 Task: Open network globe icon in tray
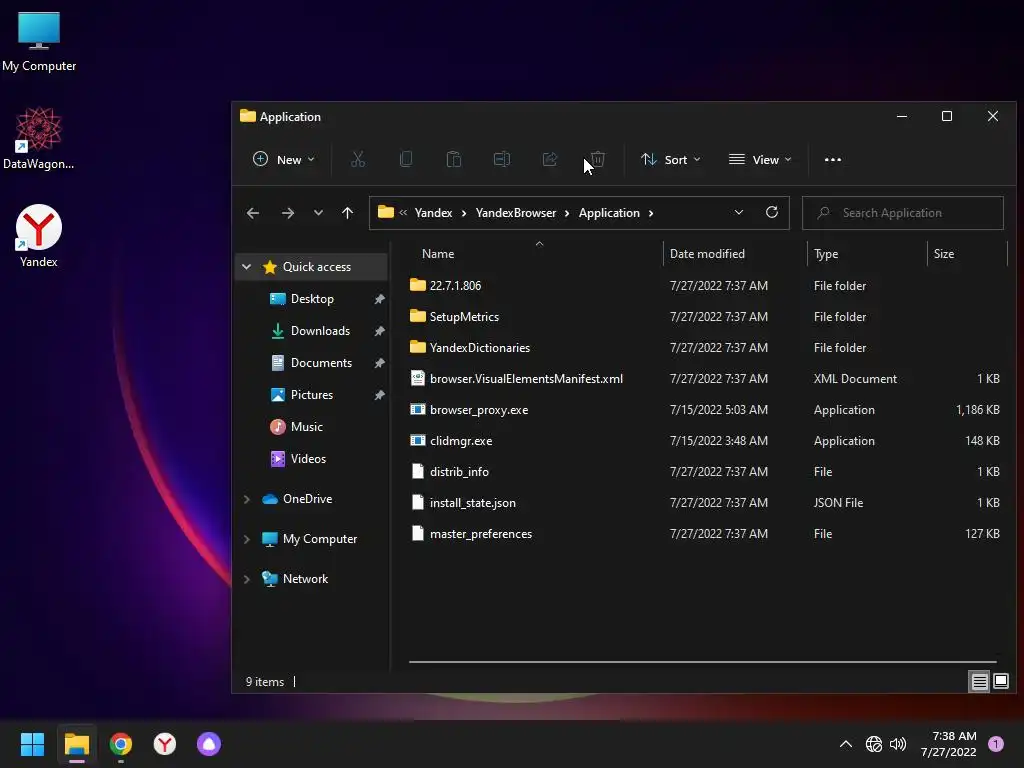point(873,744)
